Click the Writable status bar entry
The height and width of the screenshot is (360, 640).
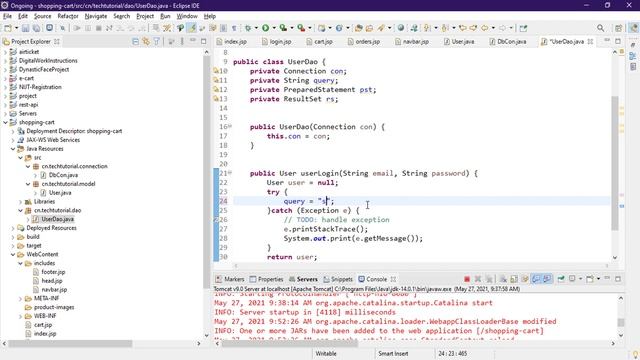(x=326, y=353)
